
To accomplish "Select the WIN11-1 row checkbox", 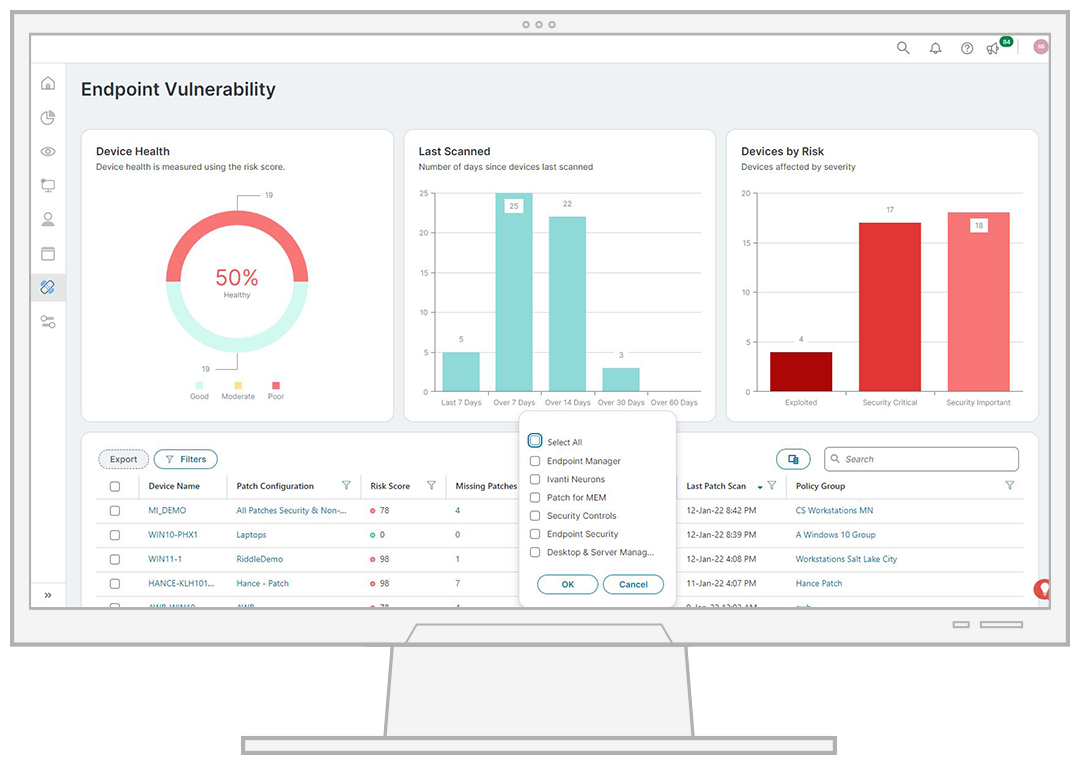I will click(115, 559).
